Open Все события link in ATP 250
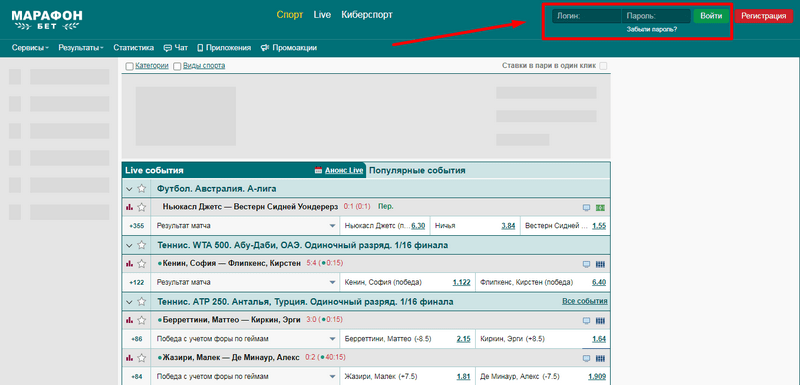 click(x=585, y=301)
